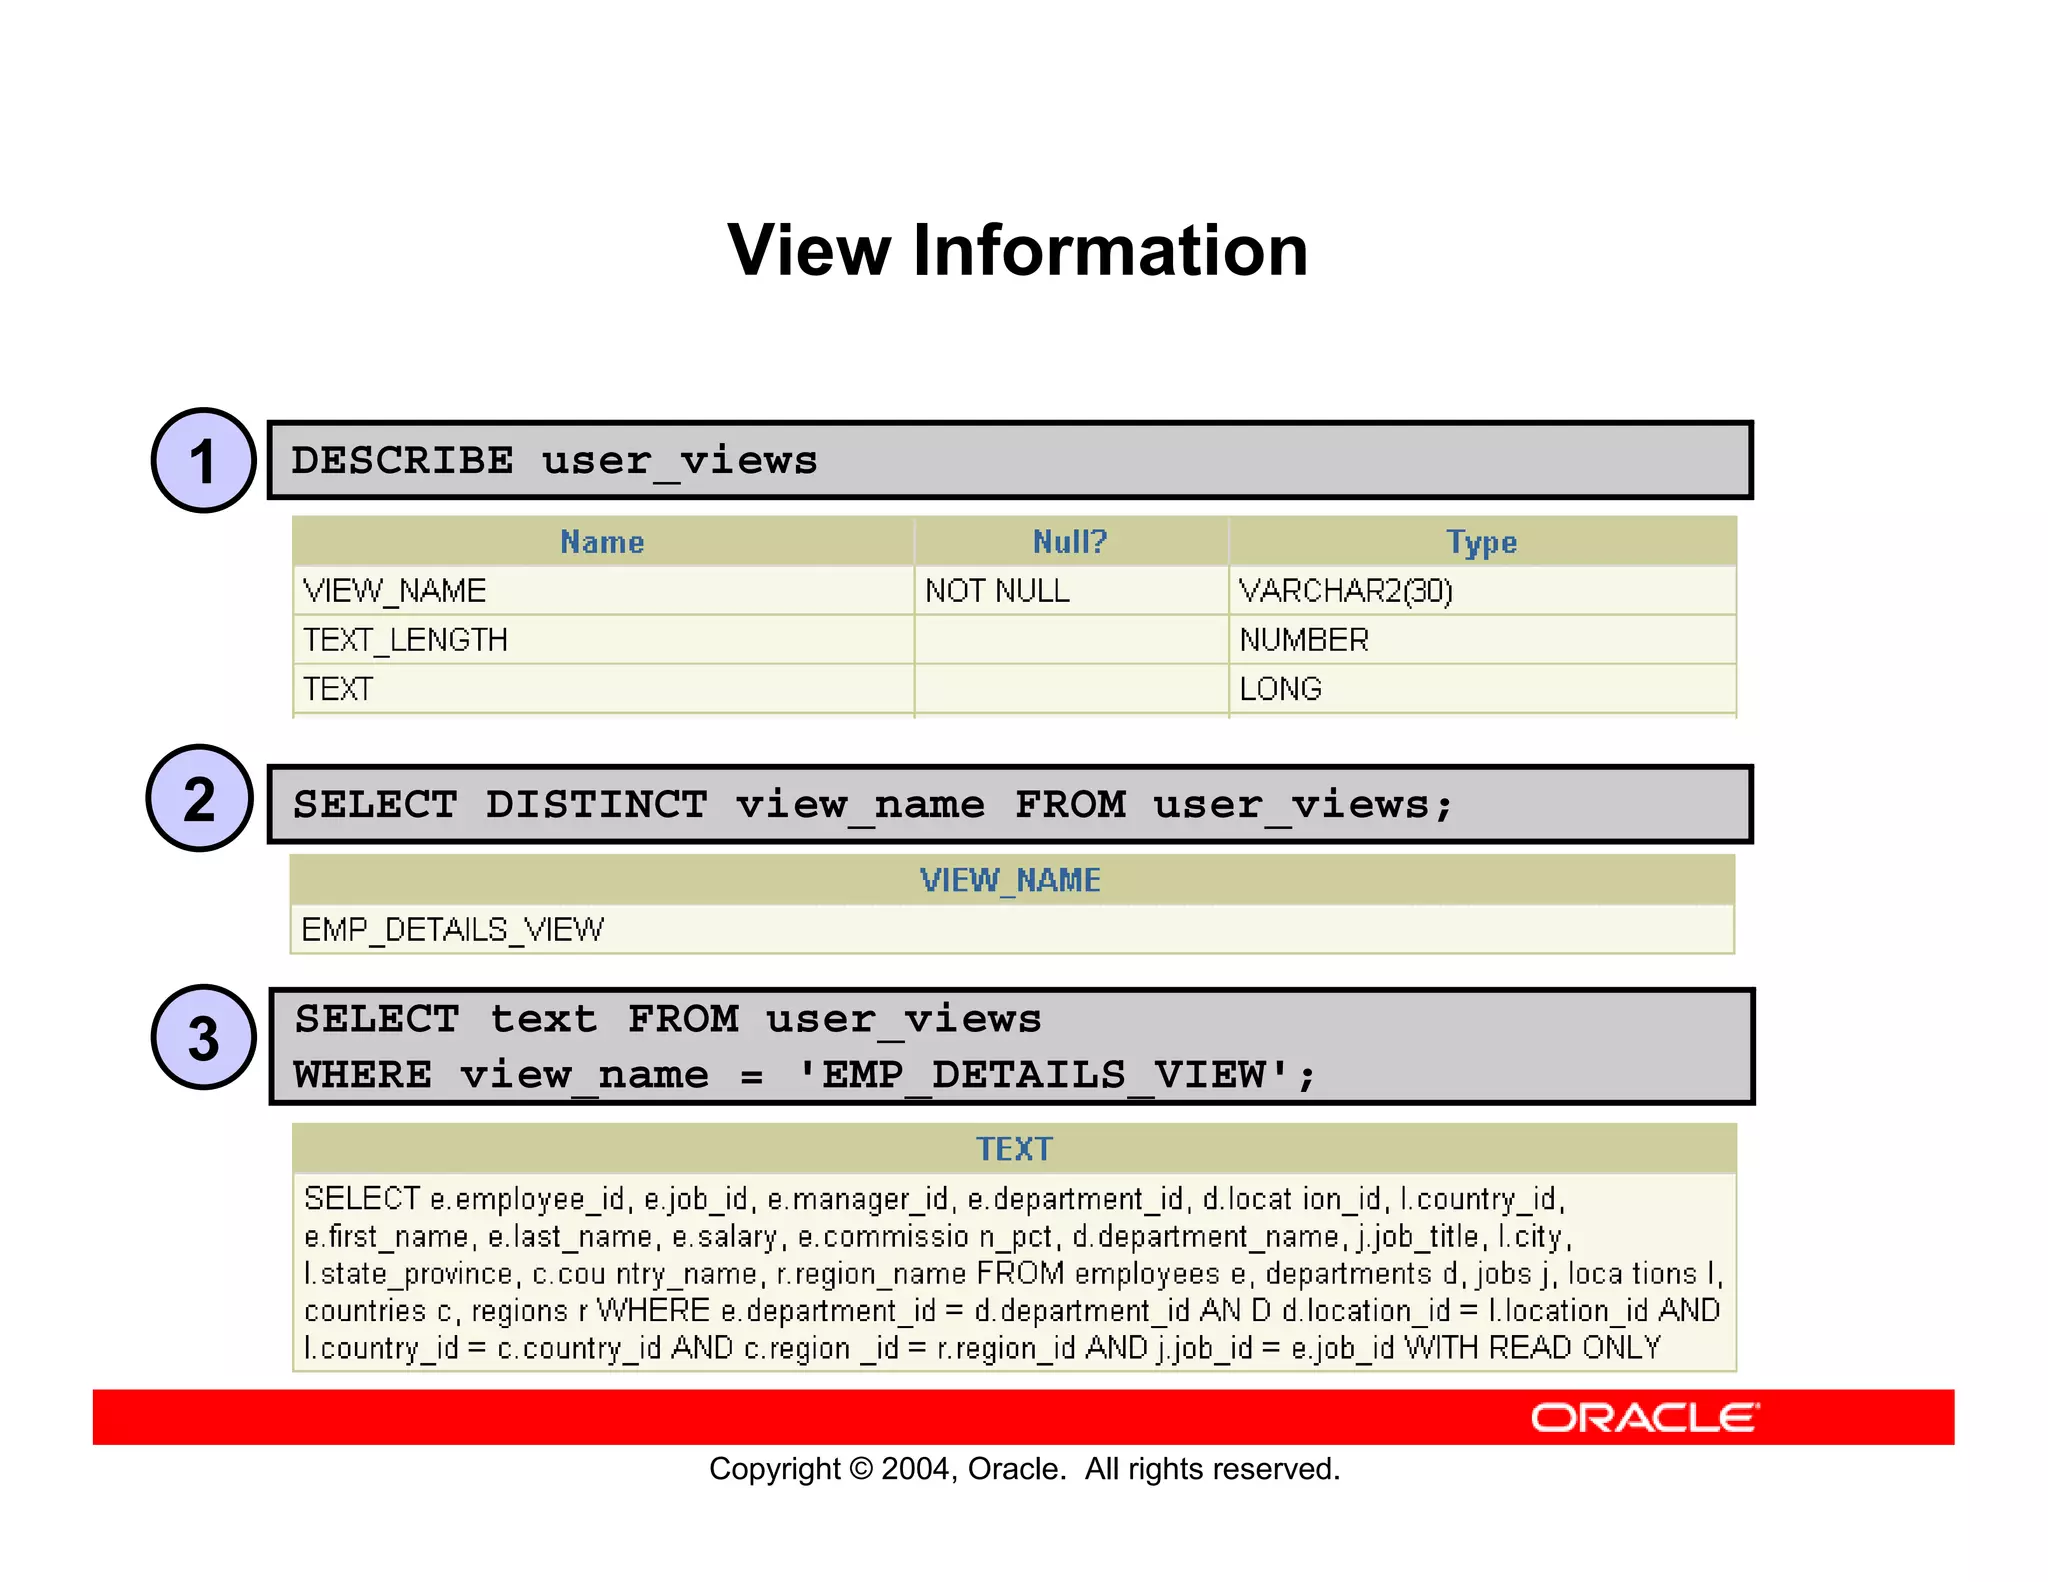Select the 'TEXT' row name cell
This screenshot has height=1582, width=2048.
(x=603, y=688)
